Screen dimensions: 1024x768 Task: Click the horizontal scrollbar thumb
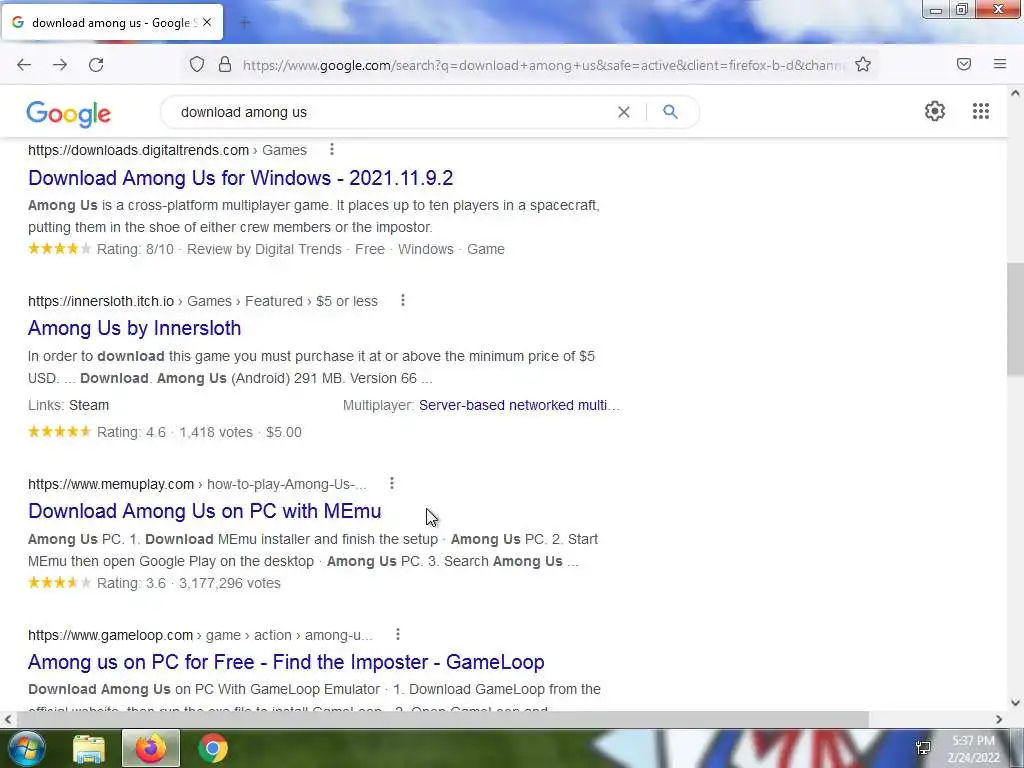tap(443, 719)
